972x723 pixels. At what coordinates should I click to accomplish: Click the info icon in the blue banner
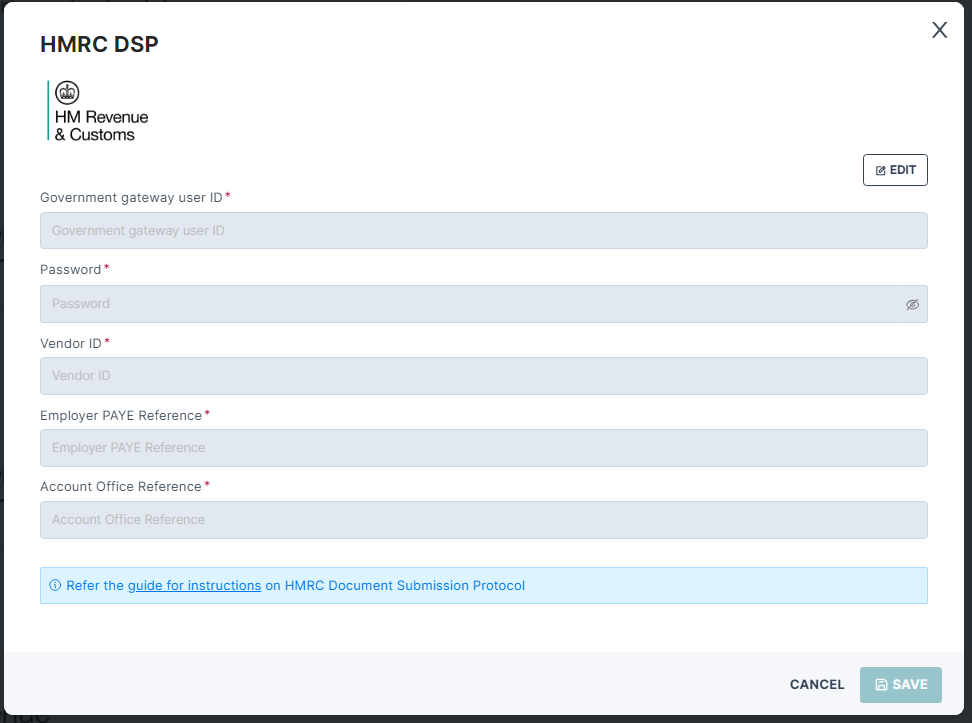click(x=55, y=585)
